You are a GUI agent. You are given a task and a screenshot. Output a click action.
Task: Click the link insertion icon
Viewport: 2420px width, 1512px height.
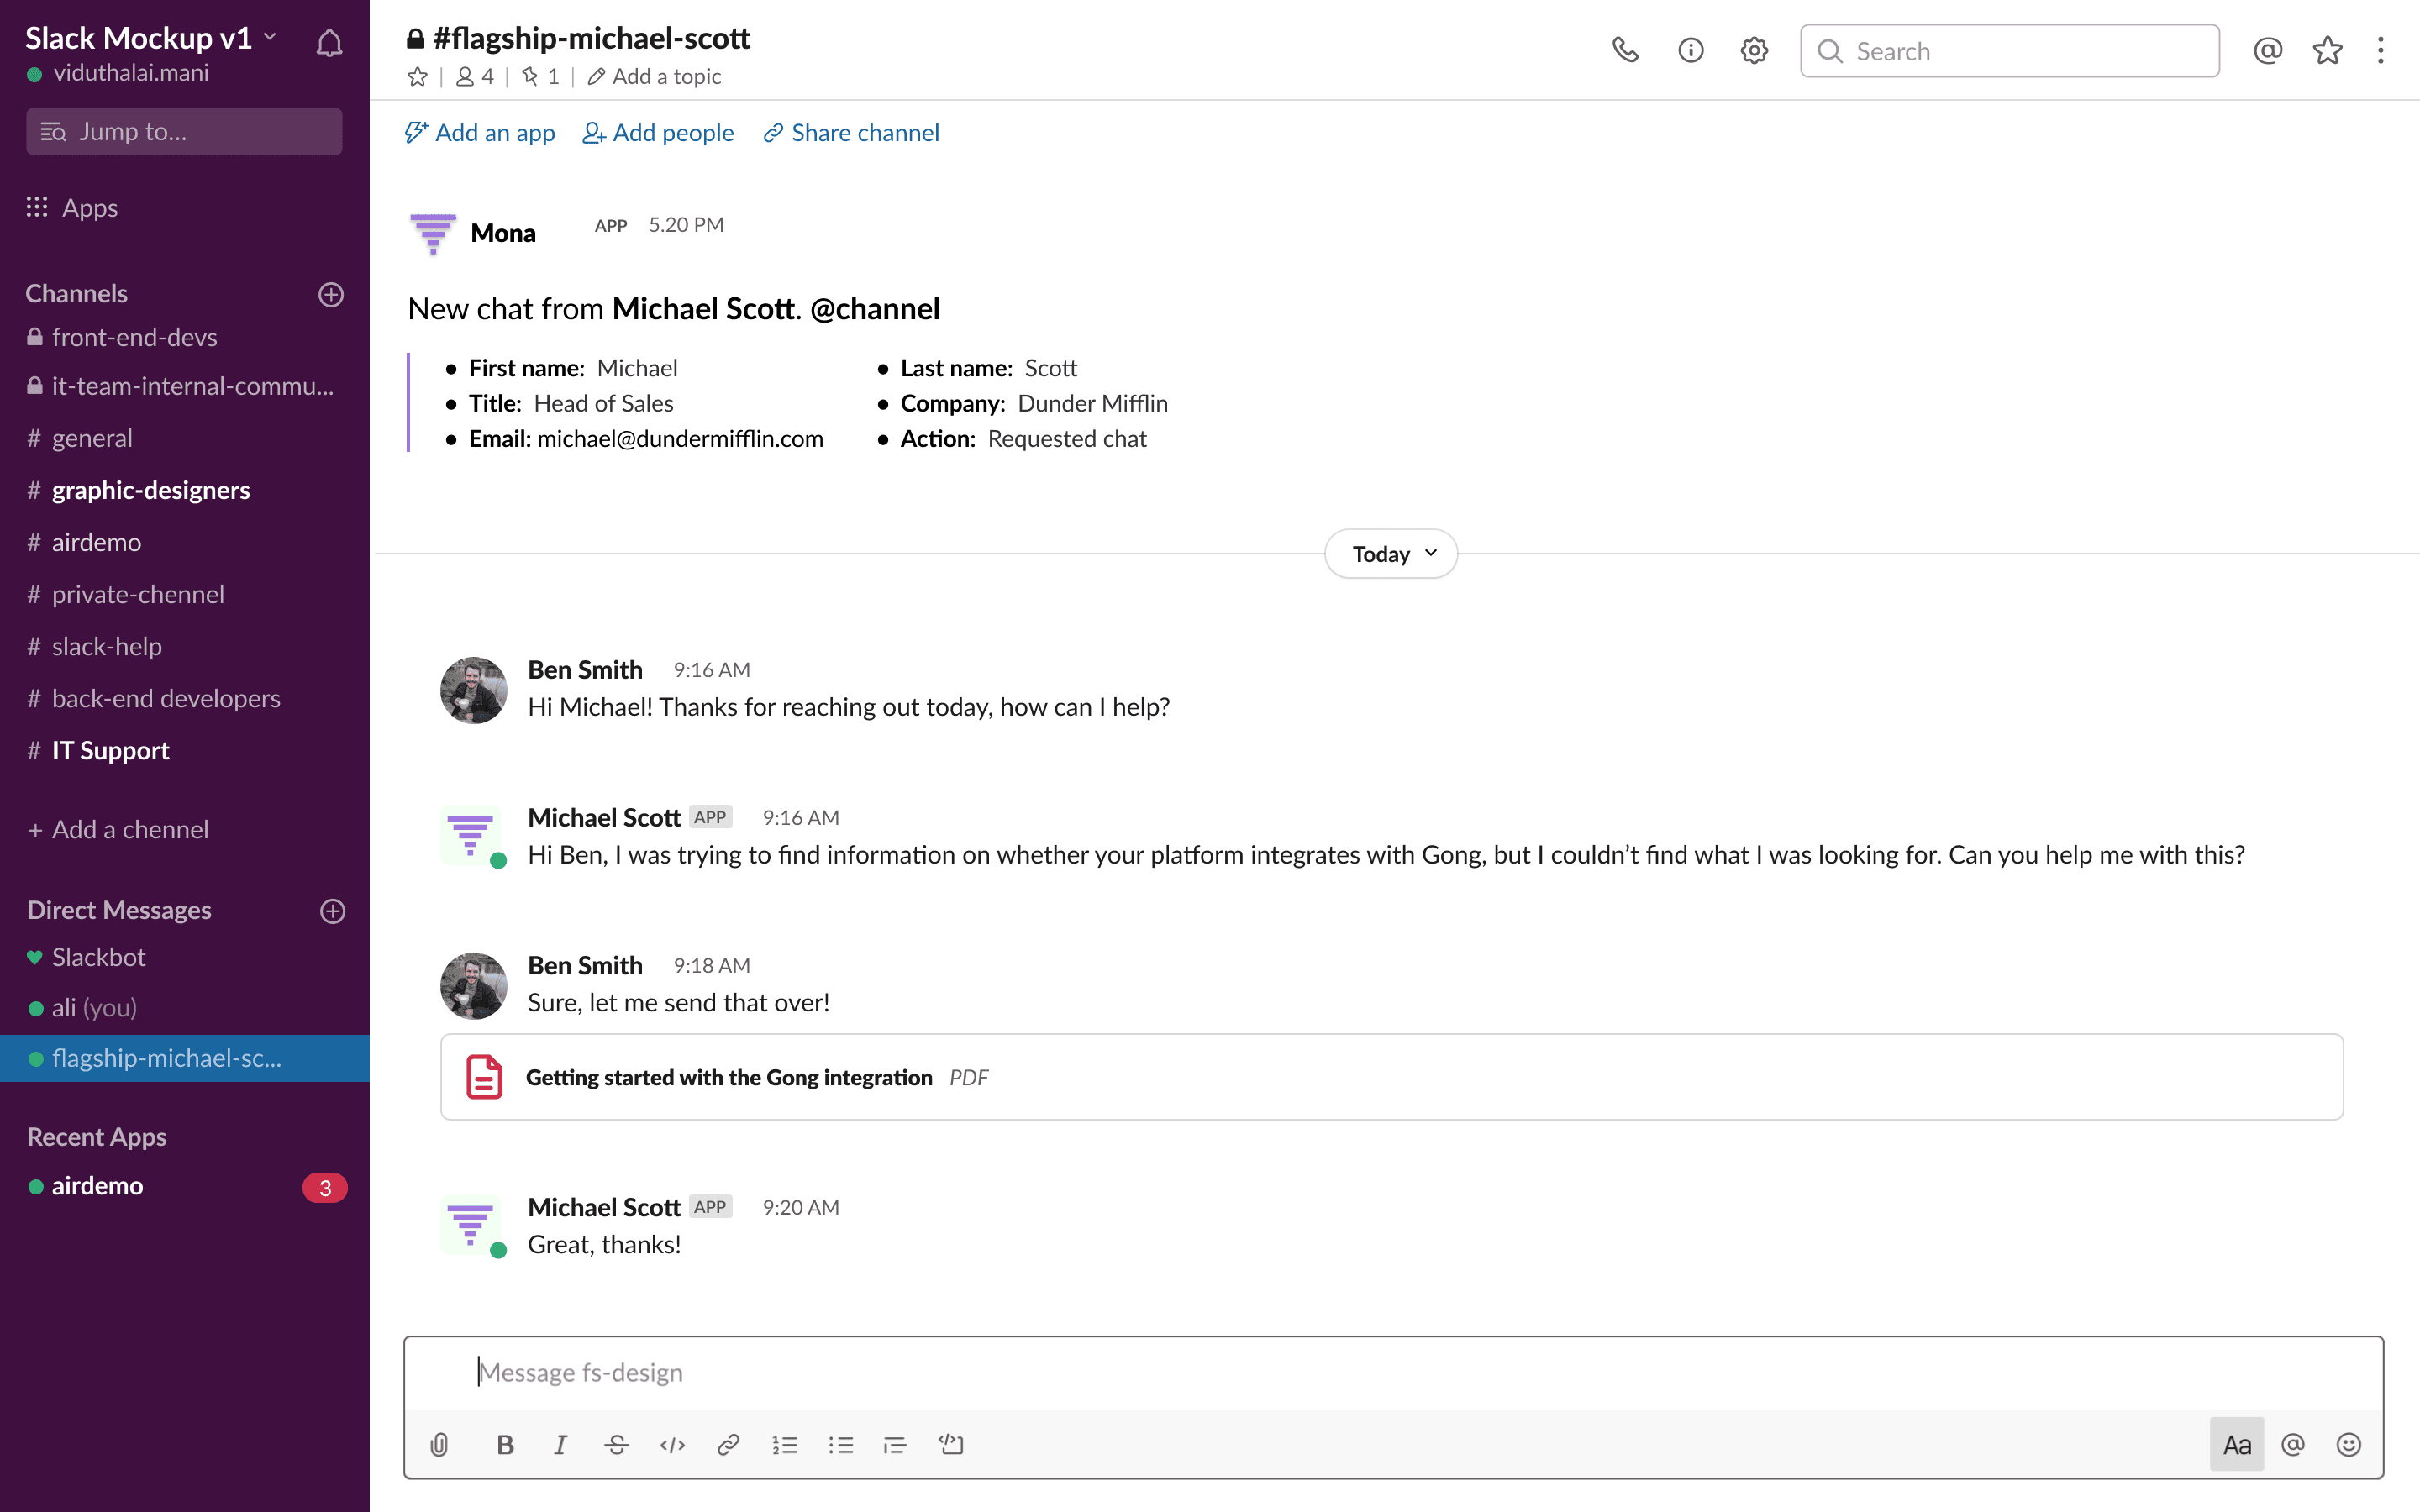tap(729, 1444)
